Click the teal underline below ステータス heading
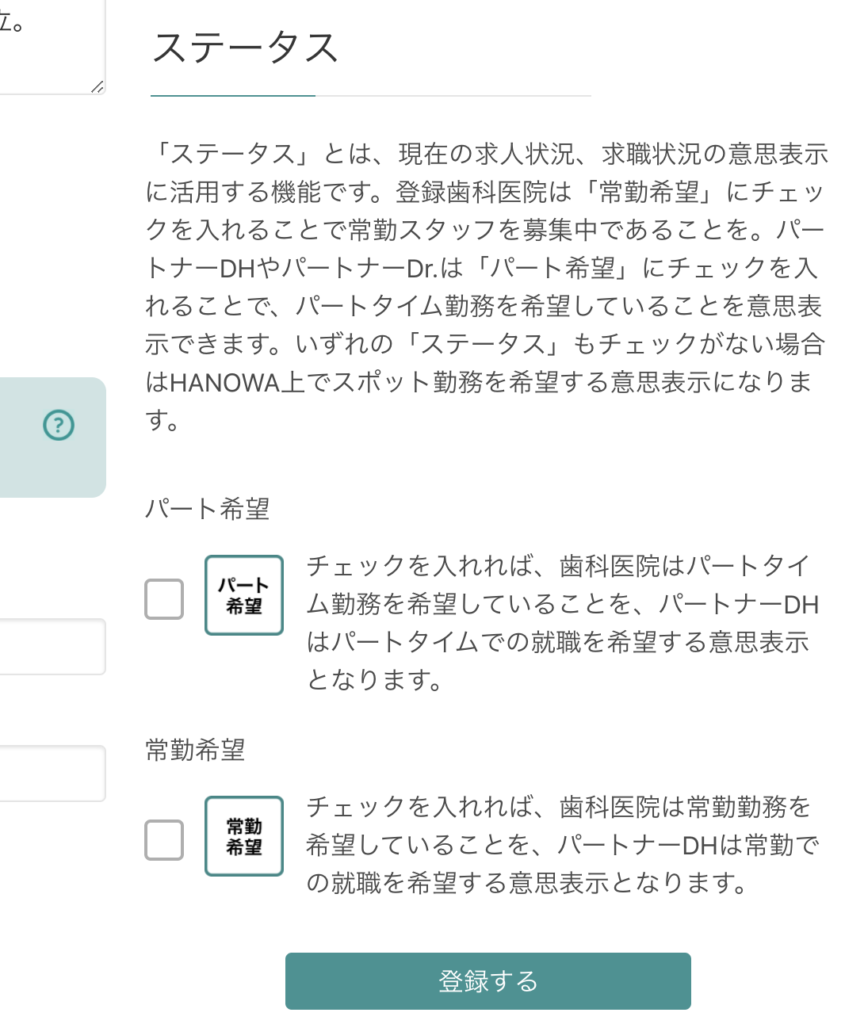Screen dimensions: 845x1024 pyautogui.click(x=233, y=96)
